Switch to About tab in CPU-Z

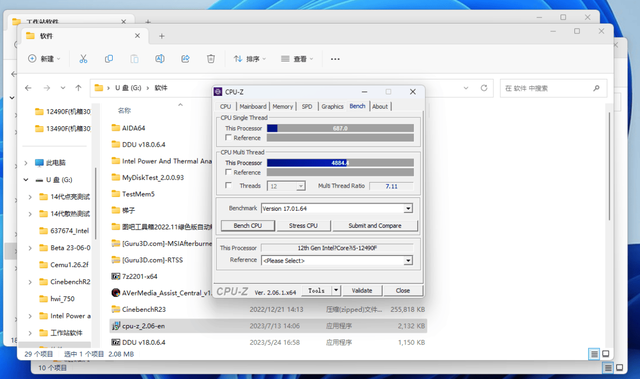[380, 106]
